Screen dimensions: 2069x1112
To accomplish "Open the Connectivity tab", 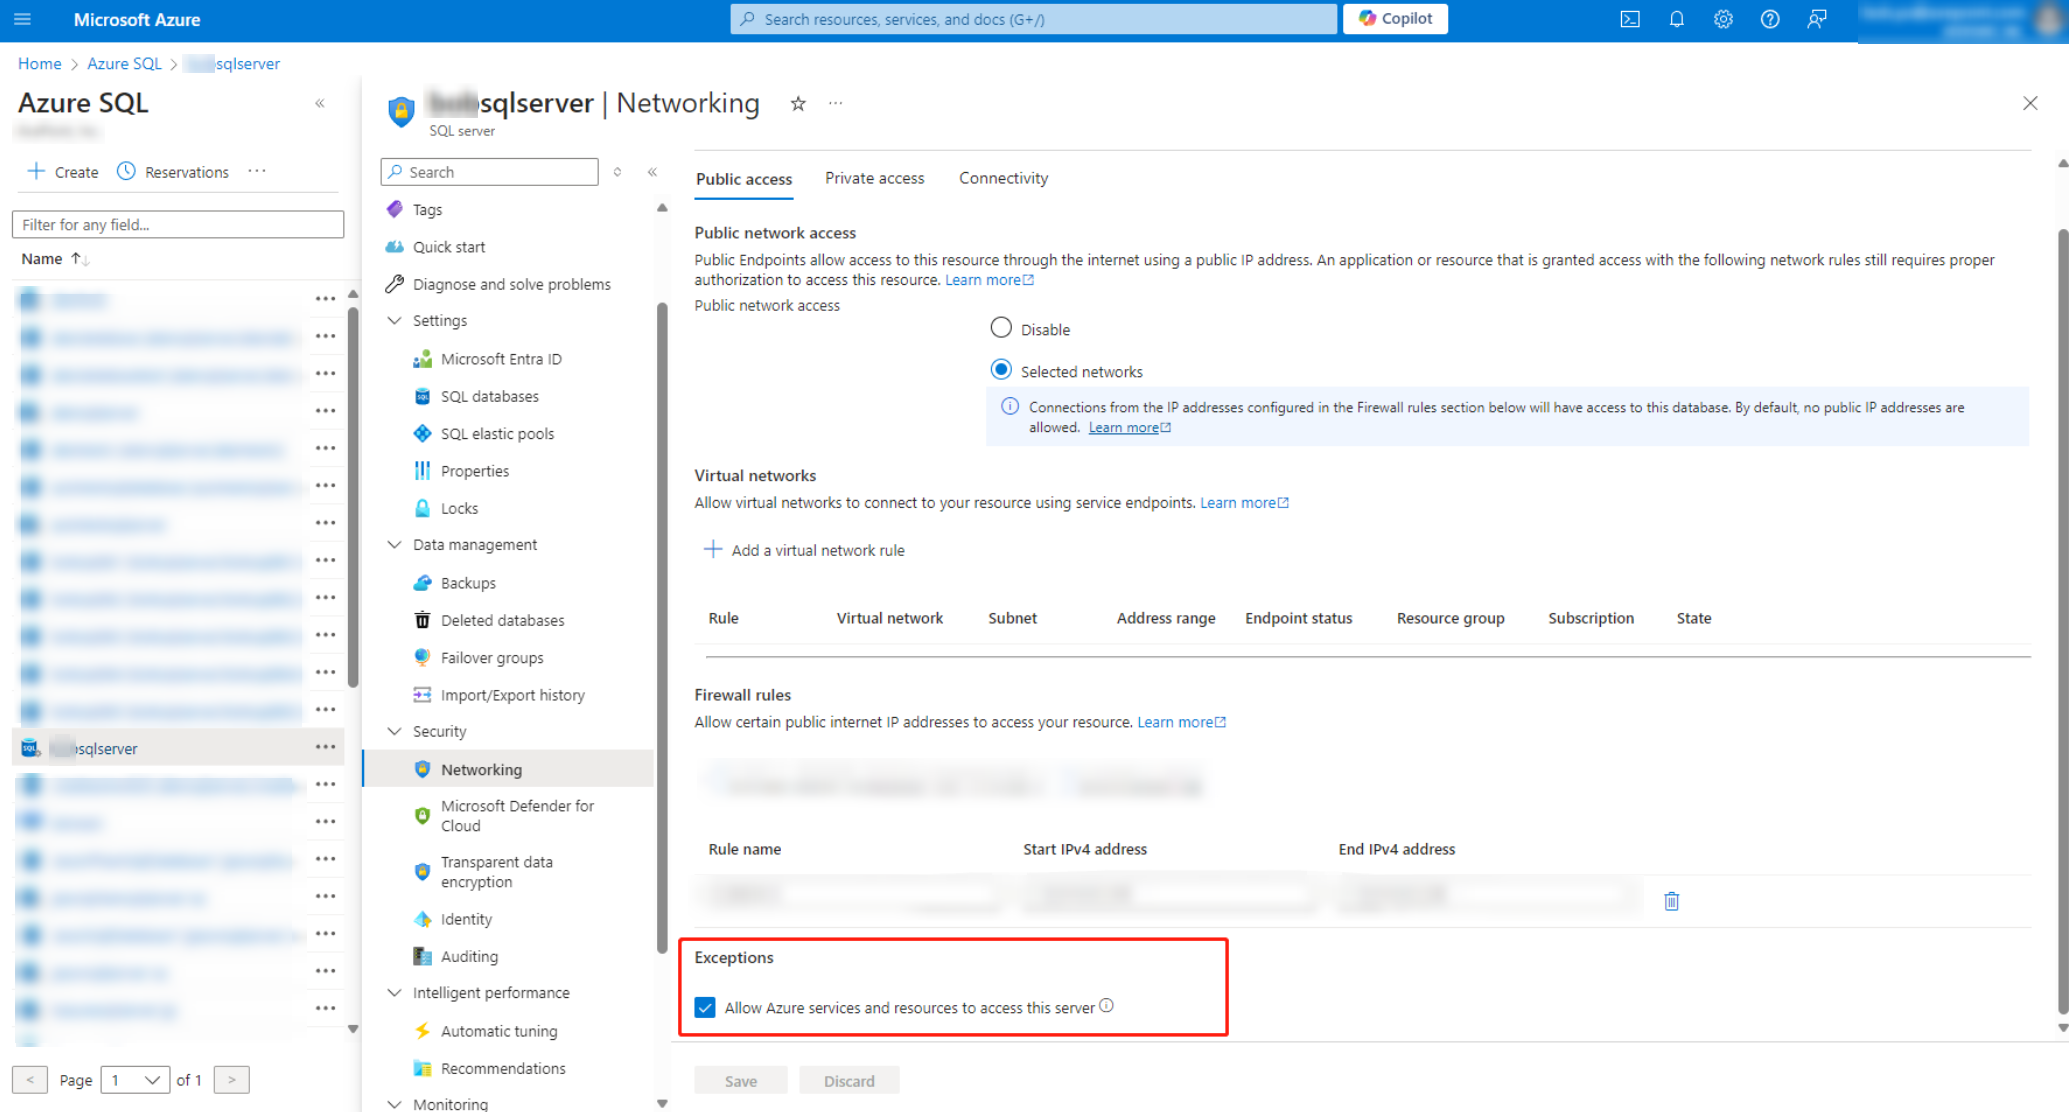I will tap(1003, 178).
